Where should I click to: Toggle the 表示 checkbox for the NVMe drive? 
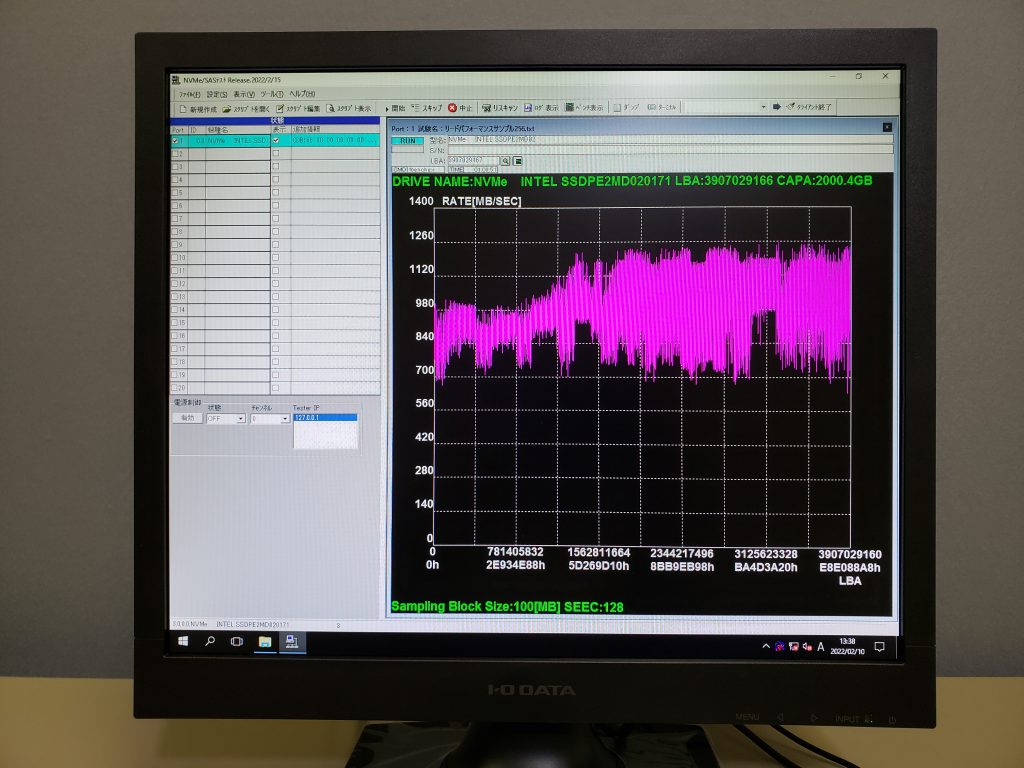(276, 141)
